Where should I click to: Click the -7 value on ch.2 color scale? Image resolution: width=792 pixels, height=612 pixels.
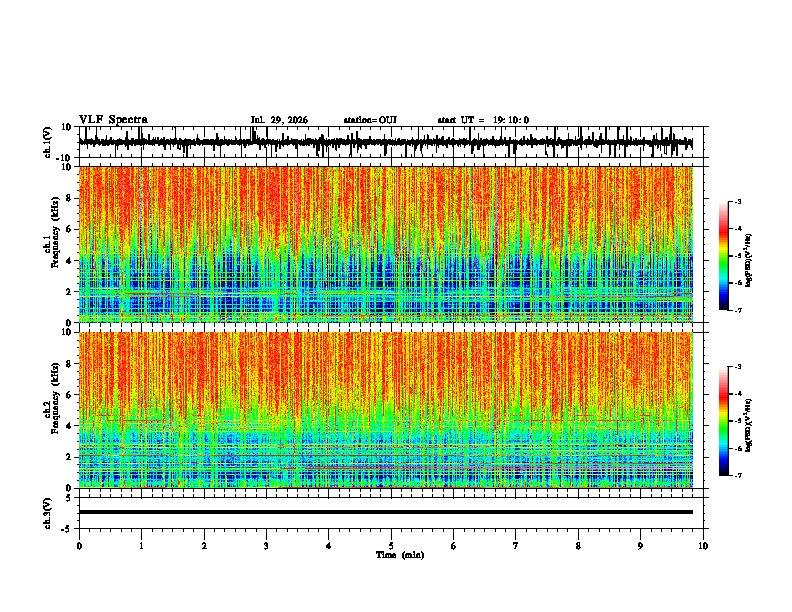click(x=737, y=475)
